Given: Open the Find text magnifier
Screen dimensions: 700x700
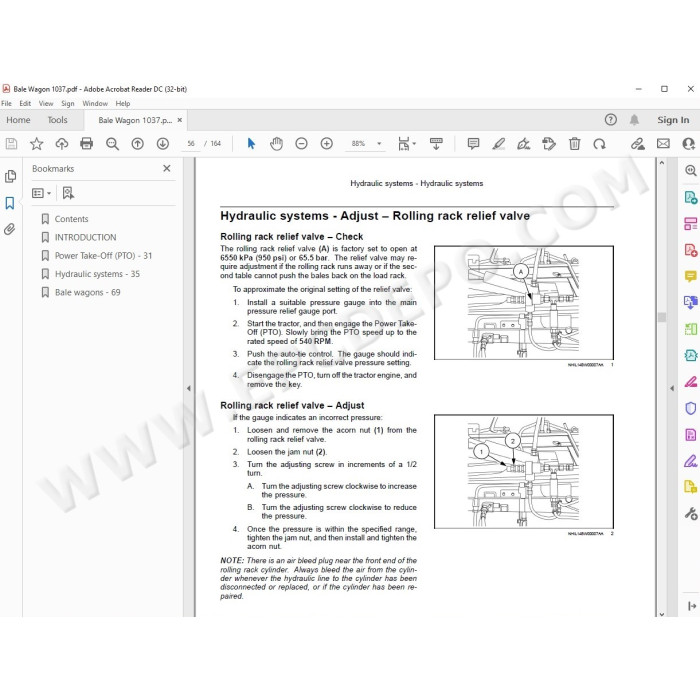Looking at the screenshot, I should [x=112, y=144].
